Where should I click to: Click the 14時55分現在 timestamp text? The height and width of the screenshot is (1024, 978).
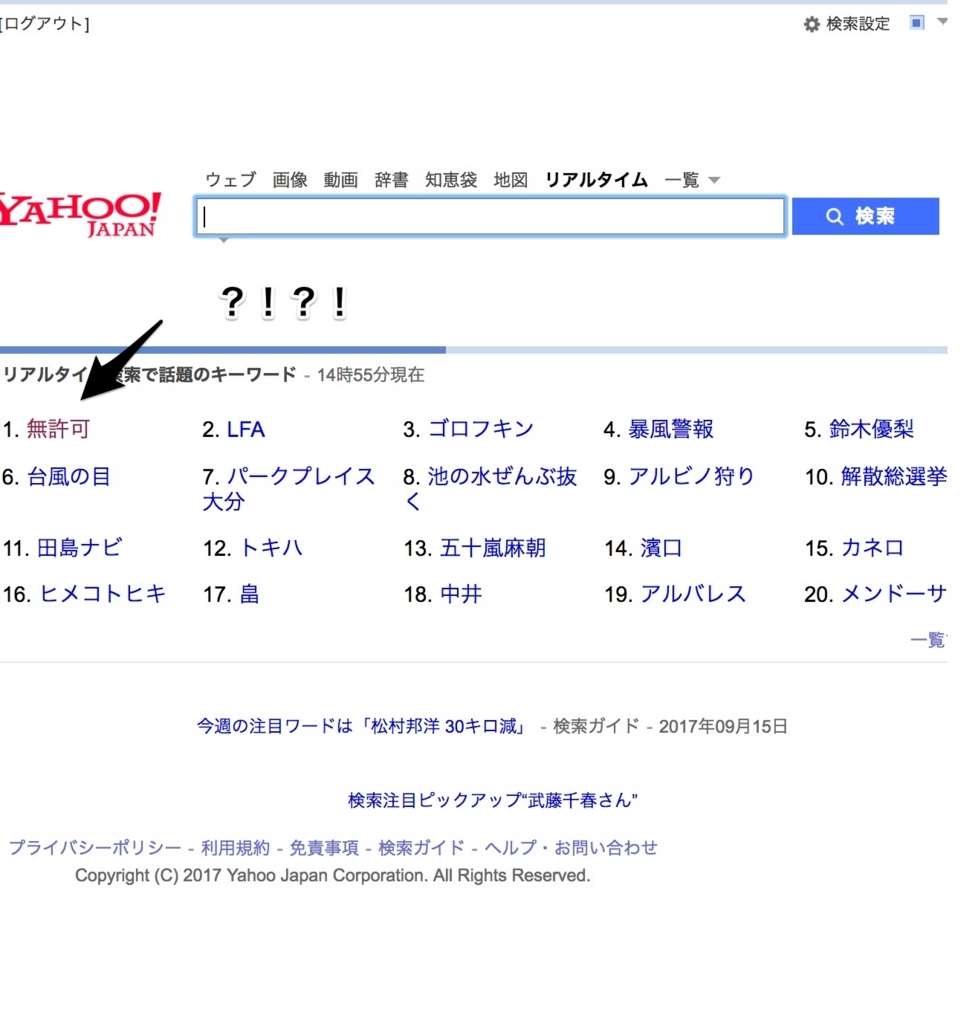(370, 375)
